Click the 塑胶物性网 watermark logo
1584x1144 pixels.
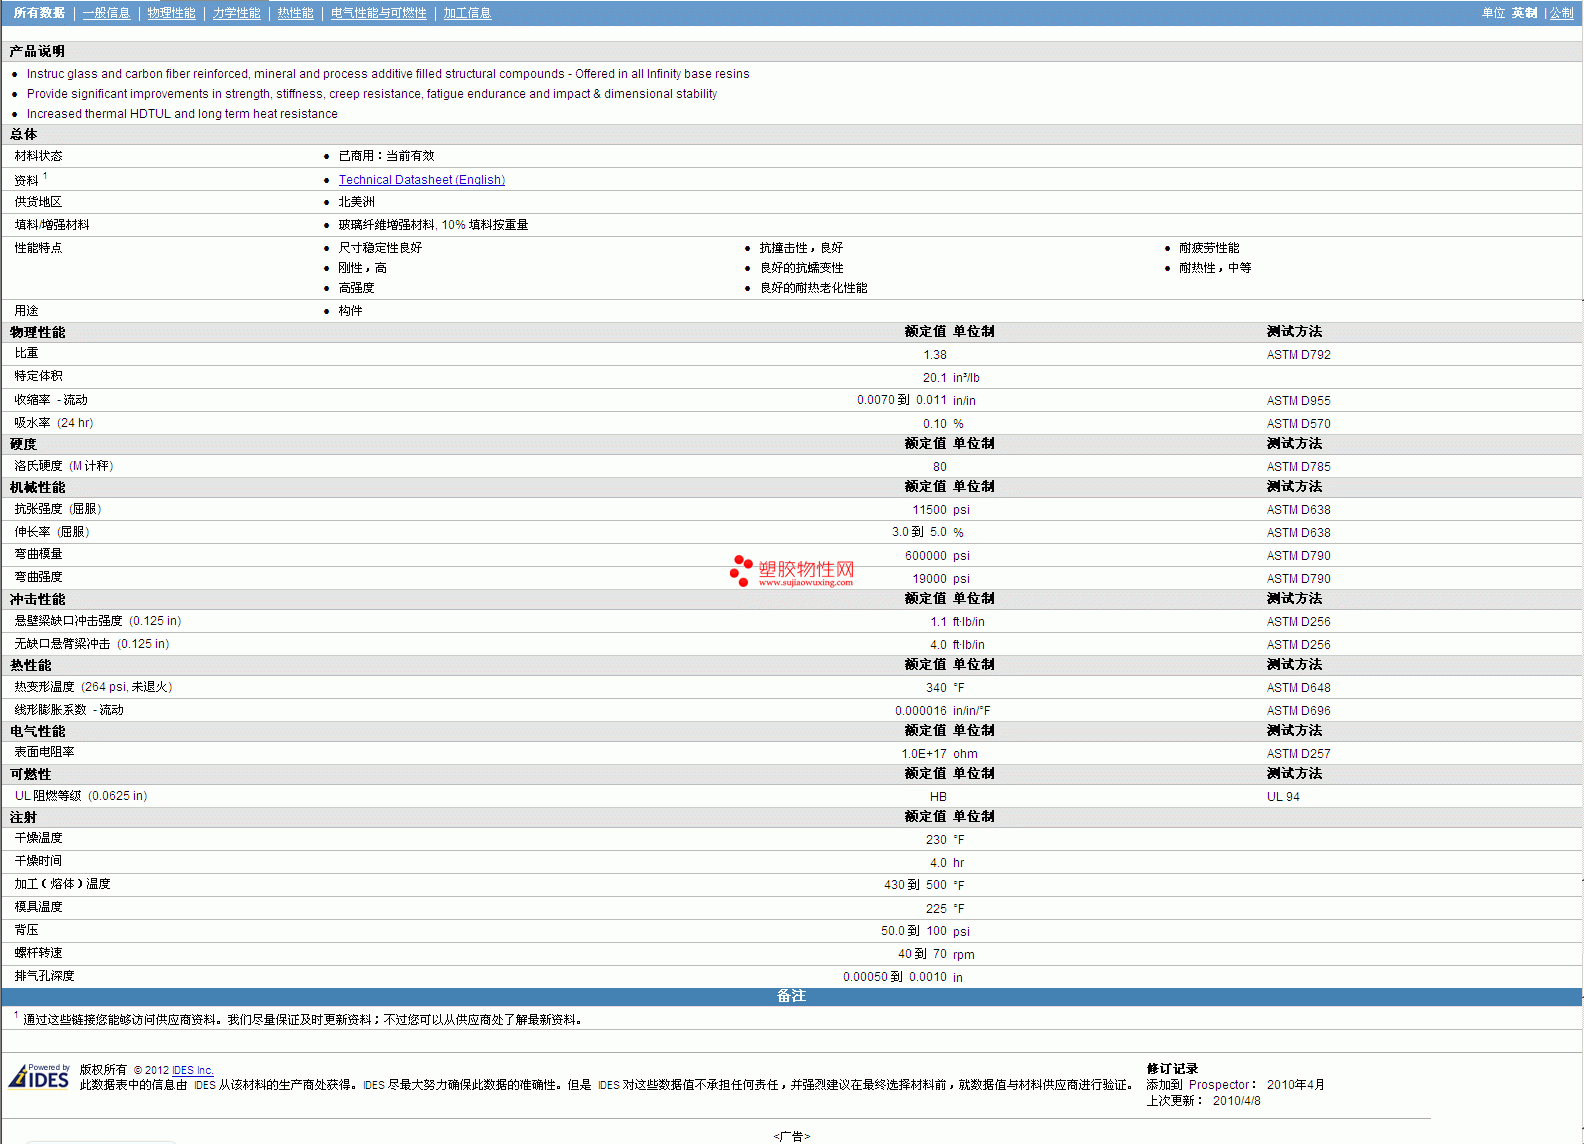coord(792,571)
